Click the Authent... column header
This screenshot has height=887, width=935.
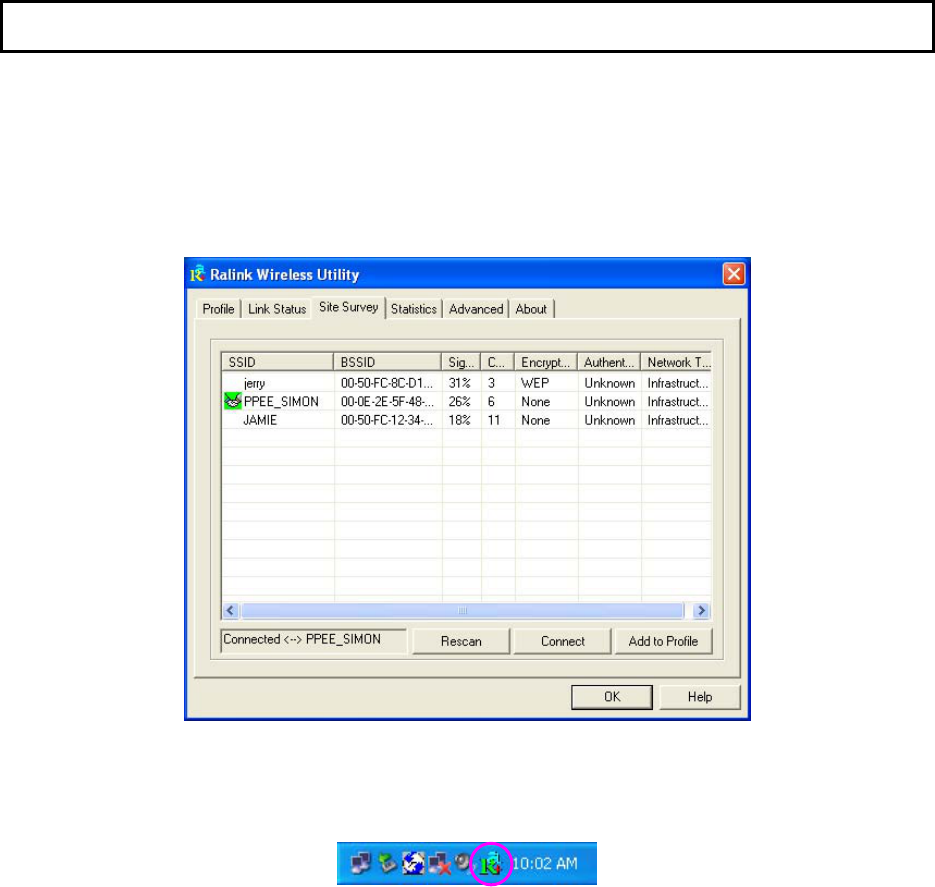point(609,362)
